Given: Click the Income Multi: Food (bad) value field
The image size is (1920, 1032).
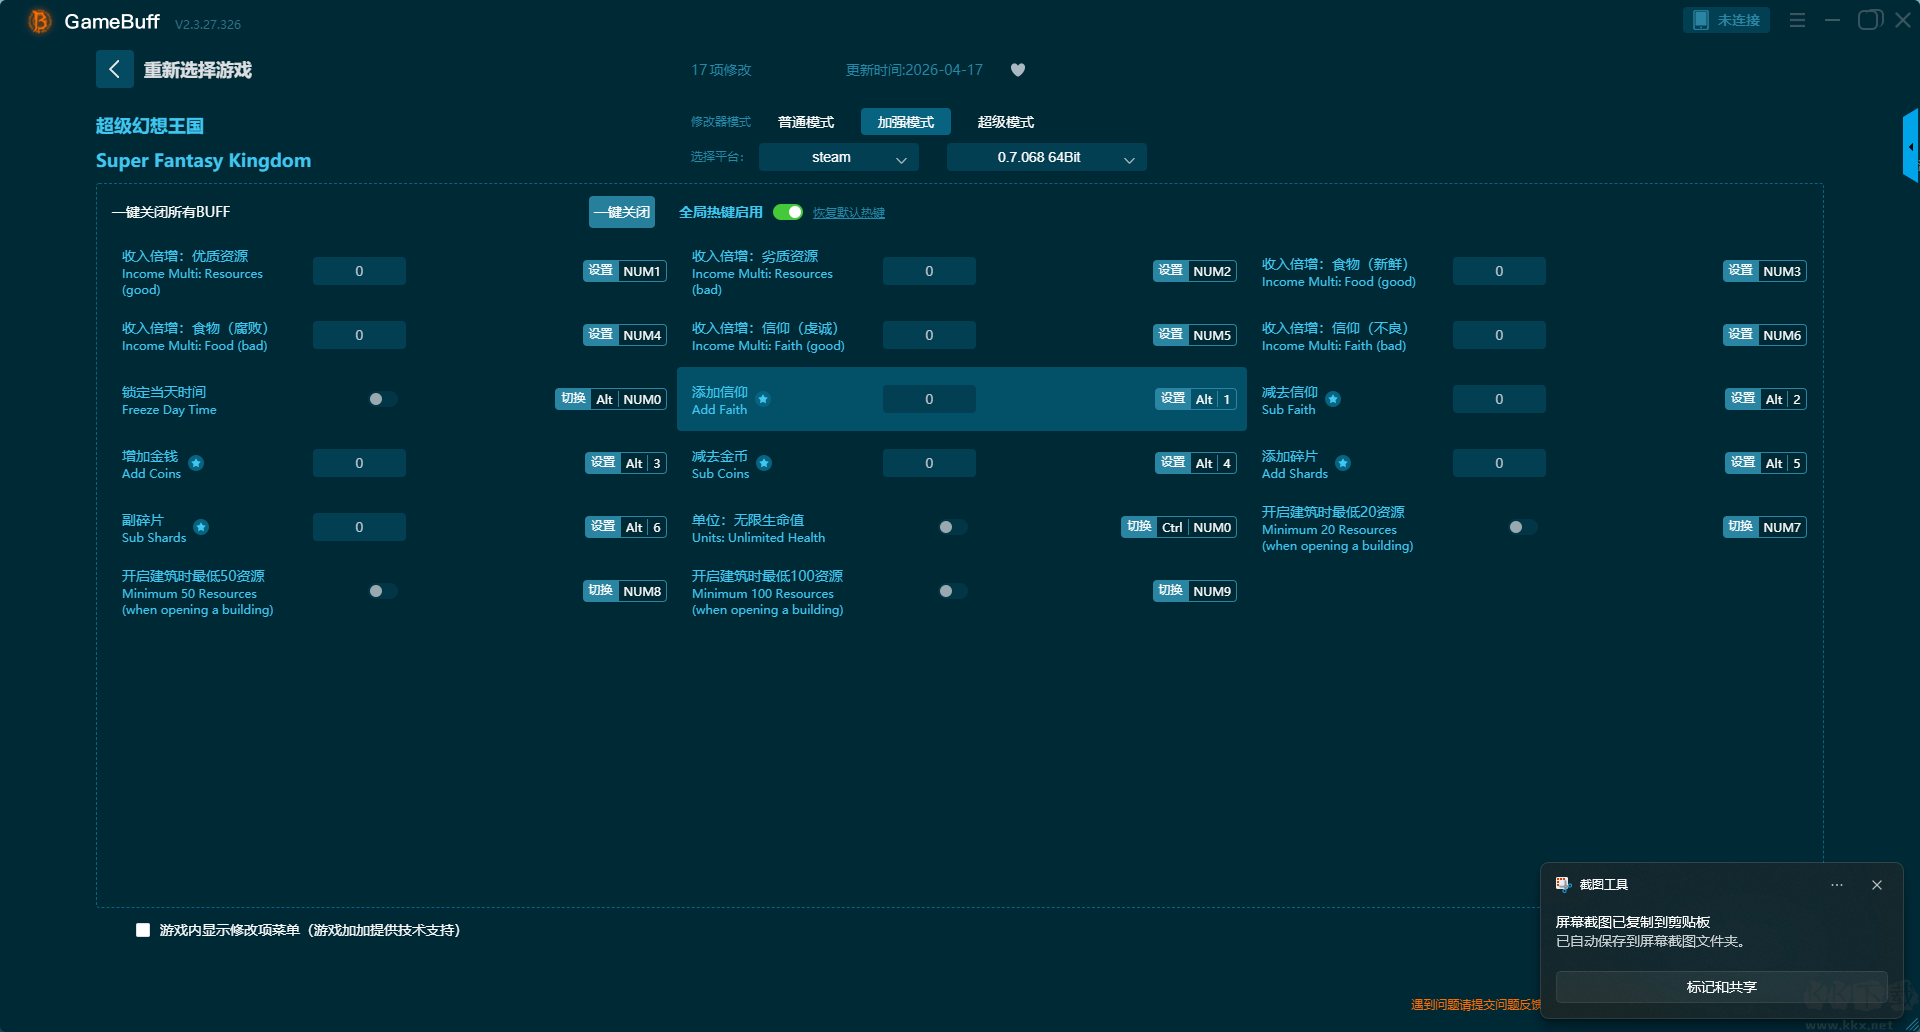Looking at the screenshot, I should click(359, 335).
